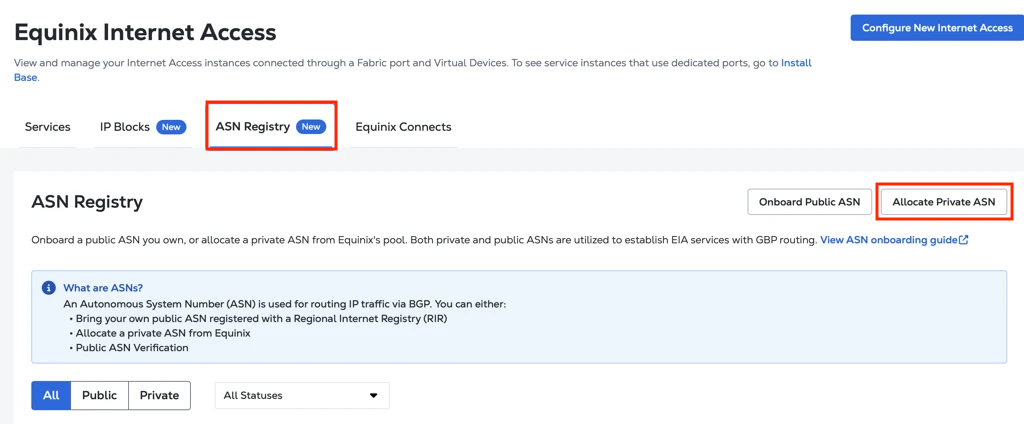Click the What are ASNs? heading
This screenshot has height=424, width=1024.
(103, 288)
